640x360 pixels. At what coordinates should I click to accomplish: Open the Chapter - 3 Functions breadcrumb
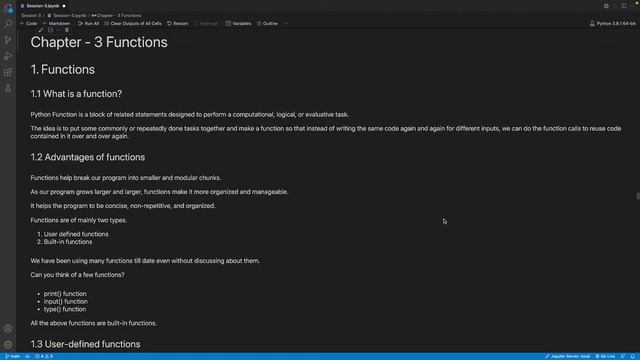(117, 15)
